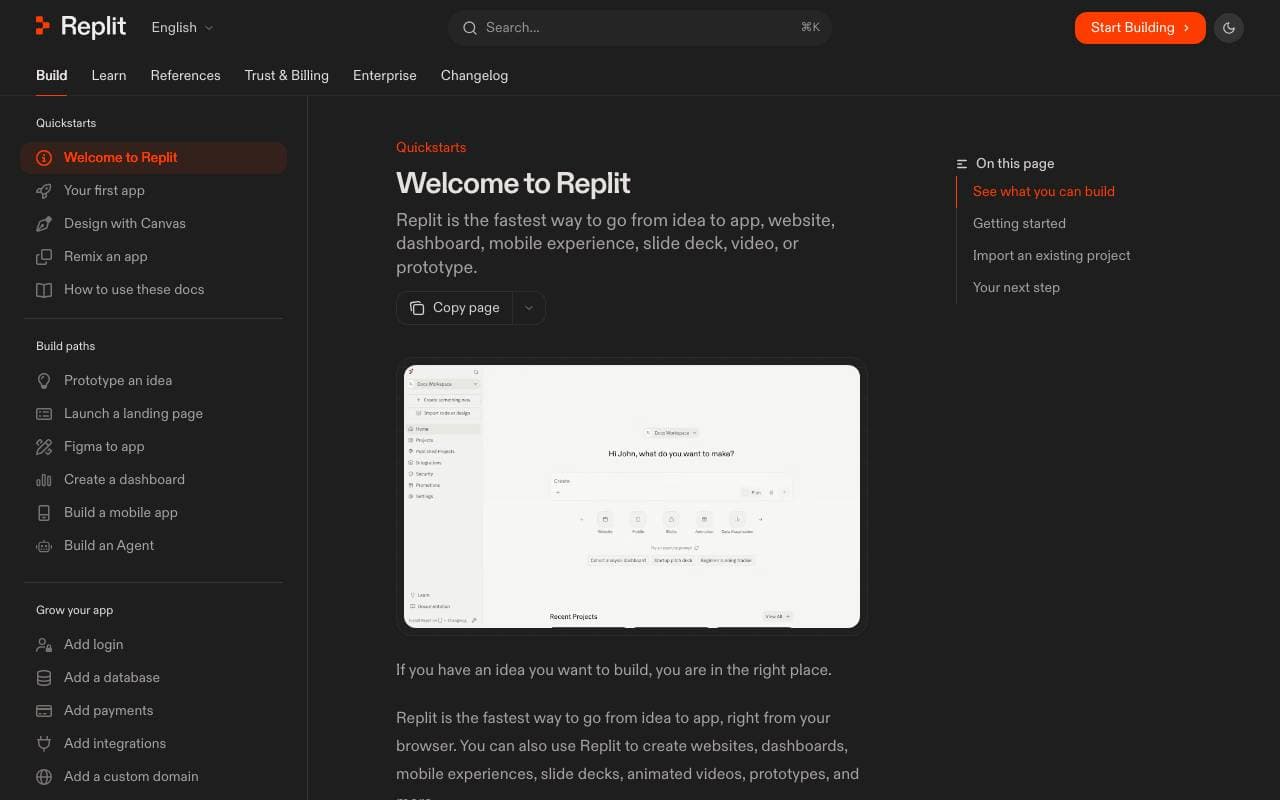Click the On this page list icon
Image resolution: width=1280 pixels, height=800 pixels.
point(962,164)
